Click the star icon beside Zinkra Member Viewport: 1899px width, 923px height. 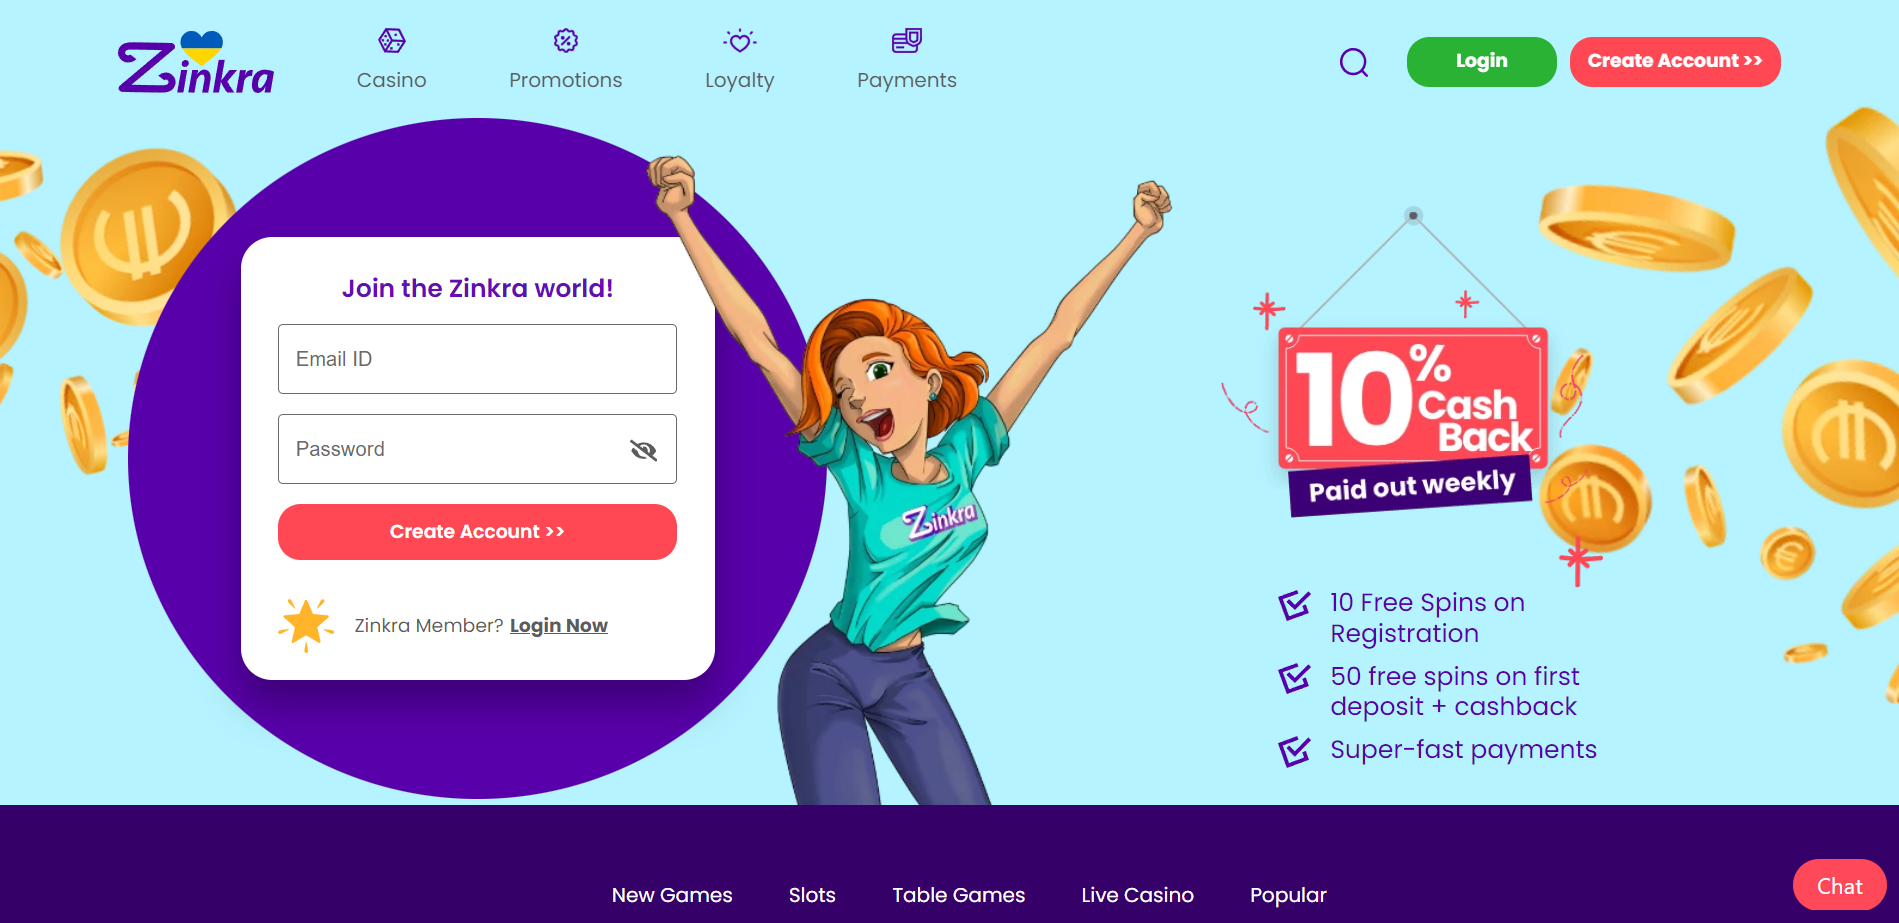(x=306, y=625)
